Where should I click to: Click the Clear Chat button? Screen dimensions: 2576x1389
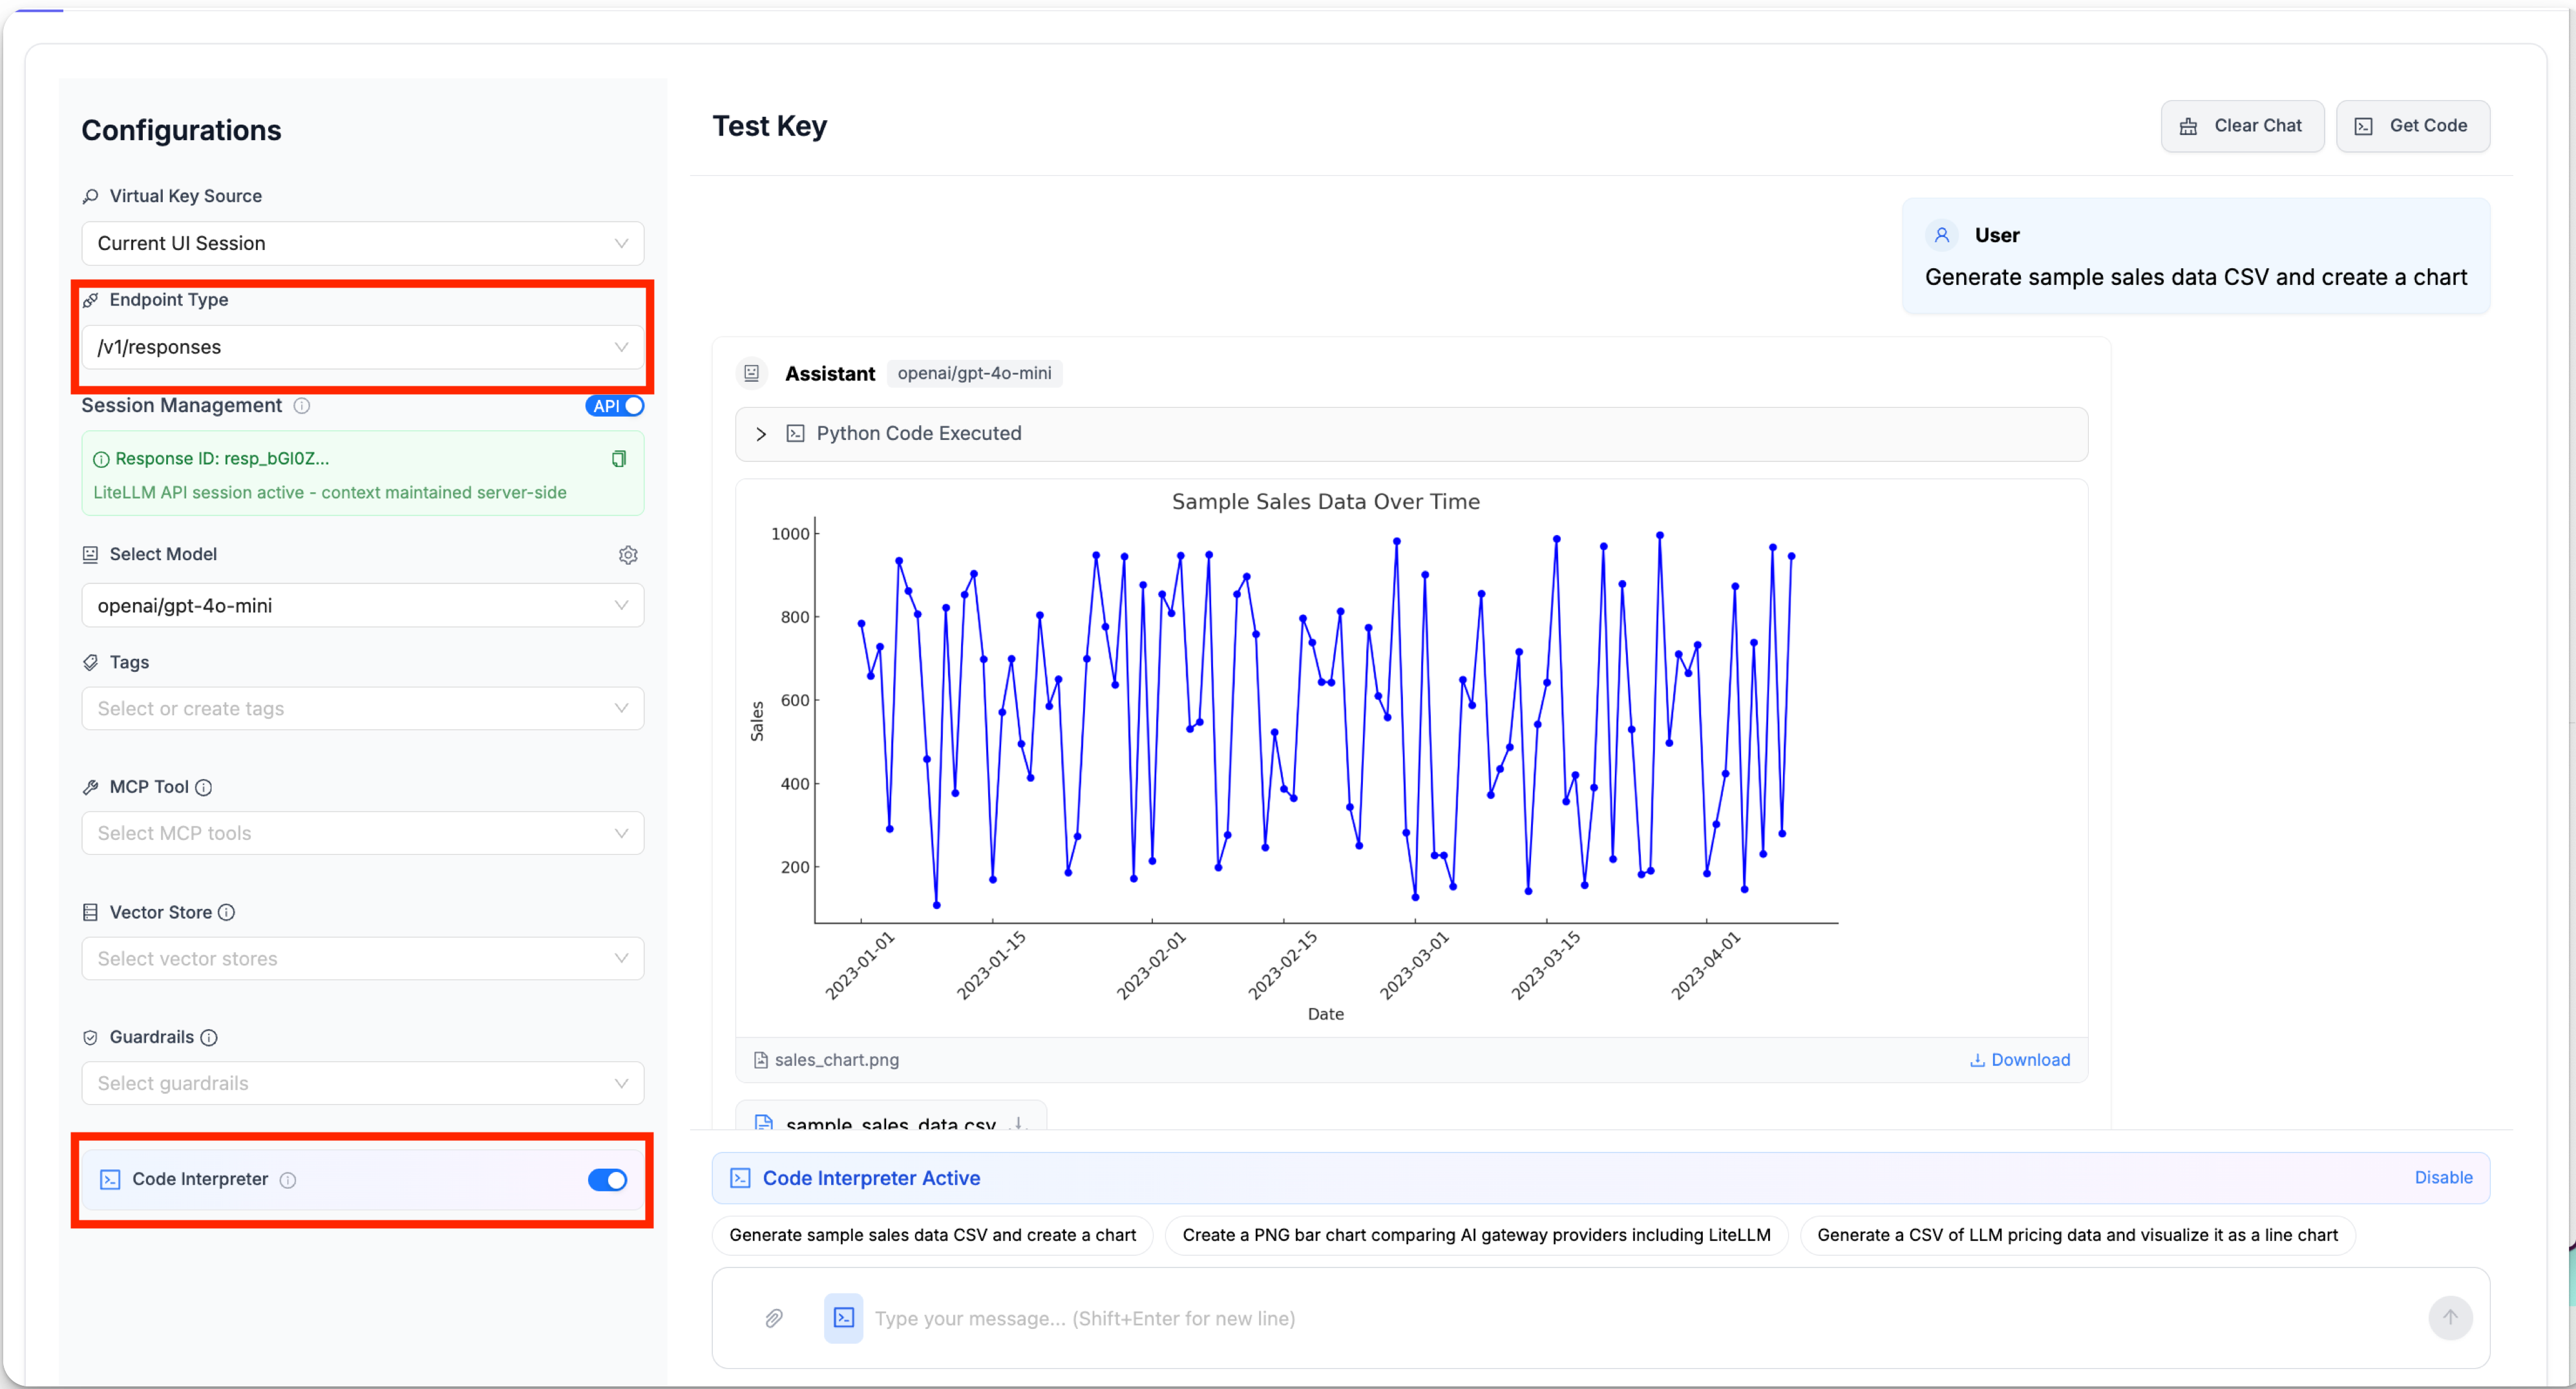tap(2242, 126)
